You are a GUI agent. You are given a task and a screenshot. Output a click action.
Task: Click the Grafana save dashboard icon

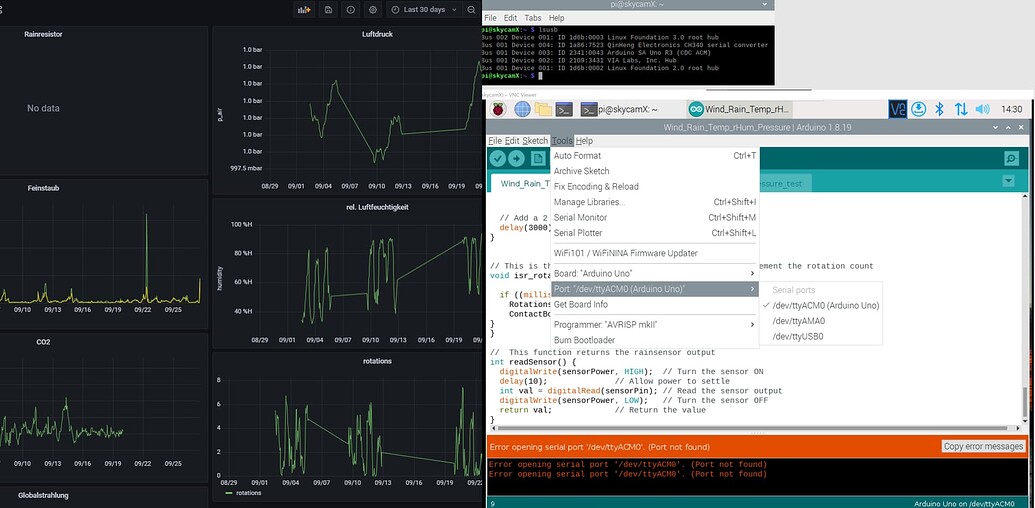click(328, 10)
